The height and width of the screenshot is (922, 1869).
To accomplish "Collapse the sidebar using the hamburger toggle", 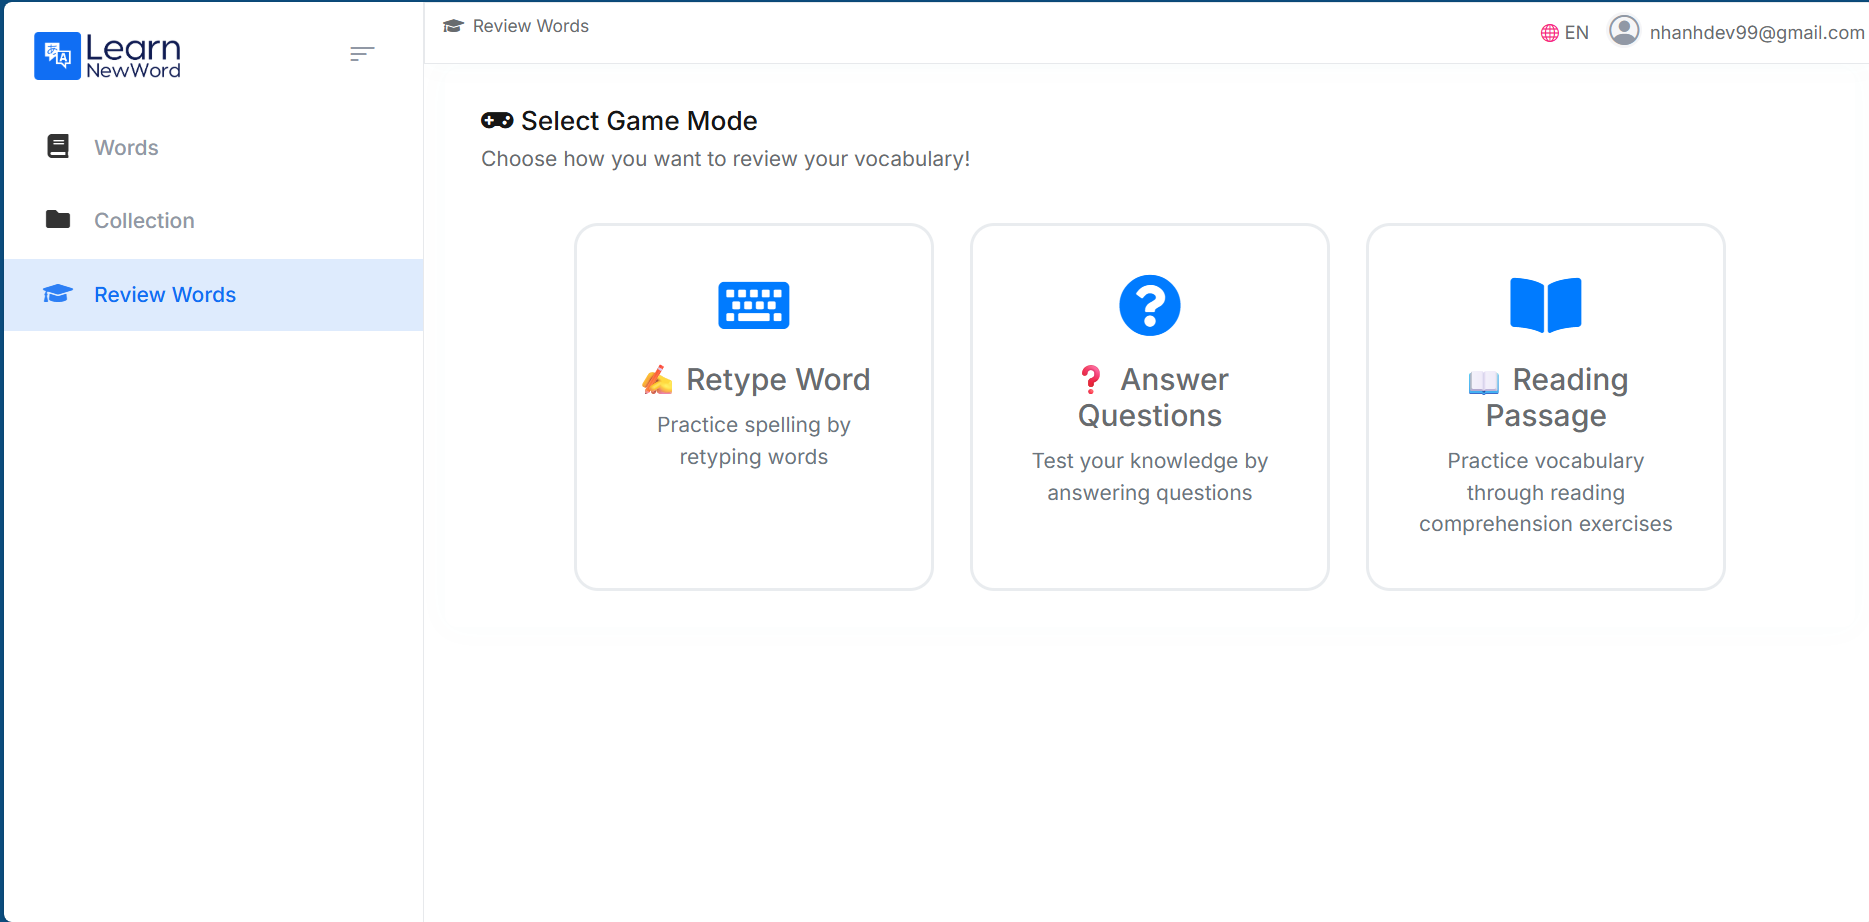I will point(362,54).
